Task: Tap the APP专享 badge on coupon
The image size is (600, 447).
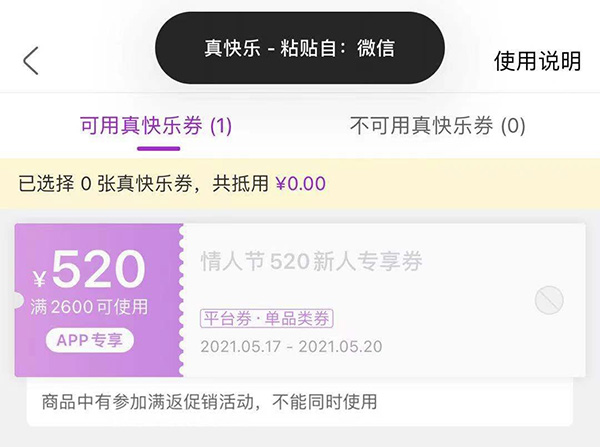Action: [x=89, y=339]
